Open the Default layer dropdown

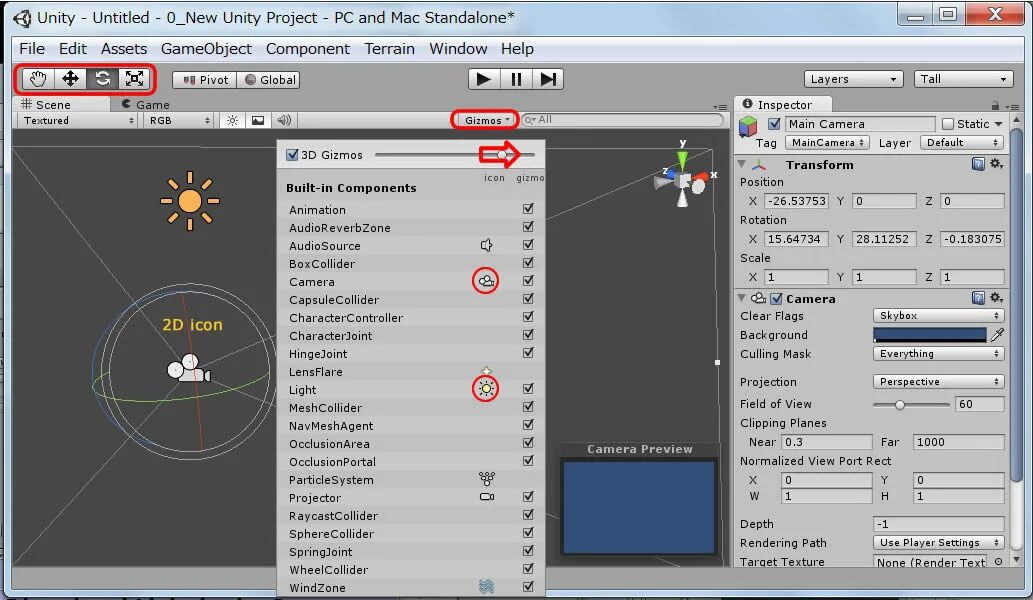(x=962, y=142)
